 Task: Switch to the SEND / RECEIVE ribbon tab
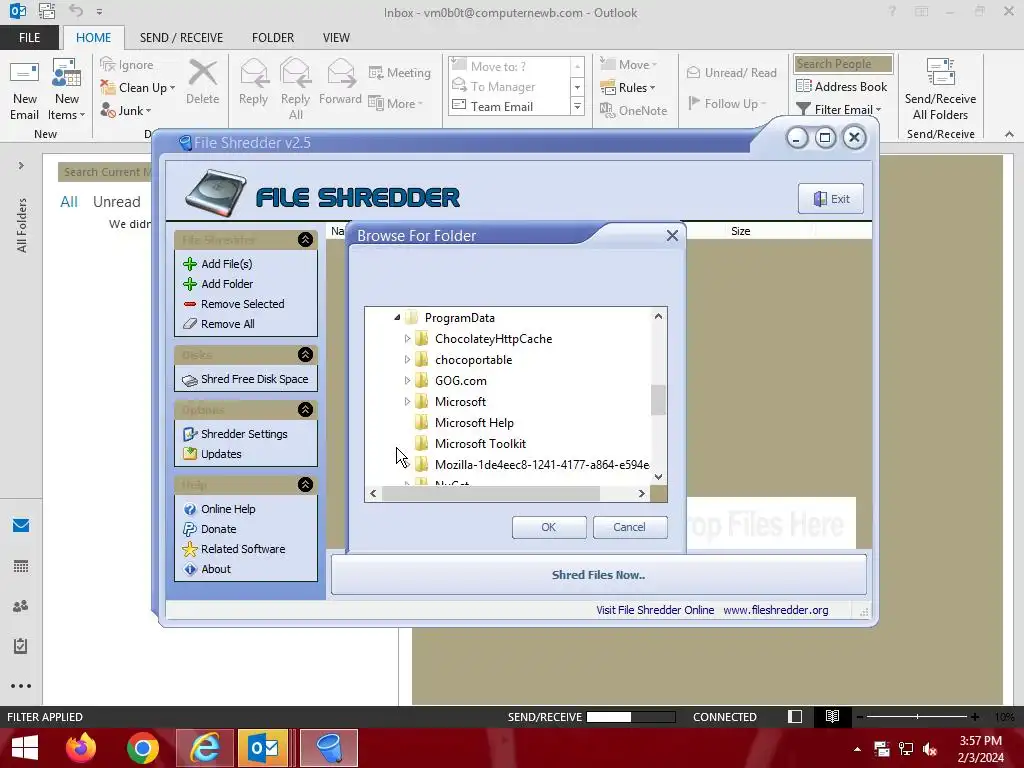click(x=181, y=38)
